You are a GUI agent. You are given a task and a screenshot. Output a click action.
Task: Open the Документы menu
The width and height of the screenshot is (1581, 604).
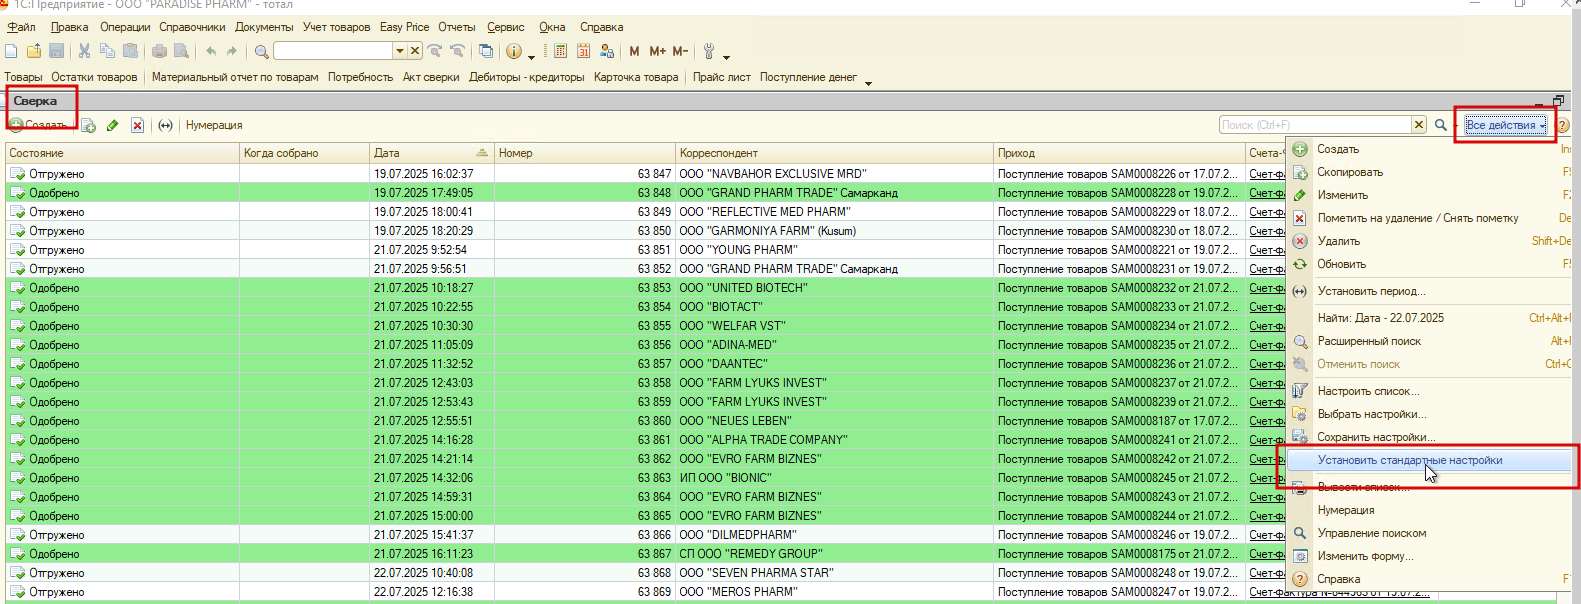pos(264,27)
